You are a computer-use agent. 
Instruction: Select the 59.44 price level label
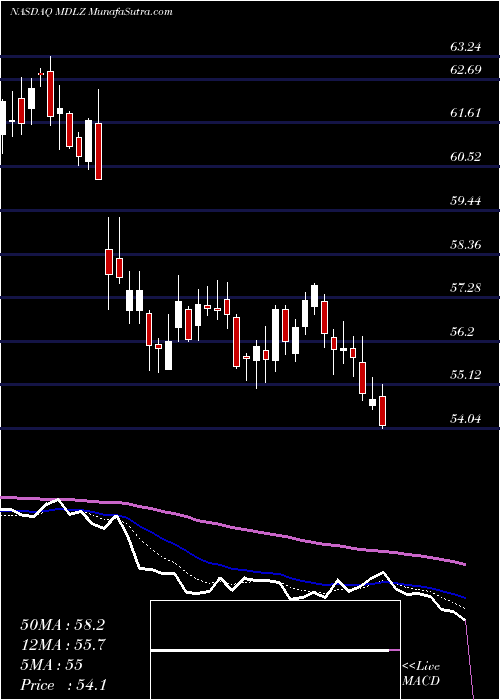click(465, 201)
